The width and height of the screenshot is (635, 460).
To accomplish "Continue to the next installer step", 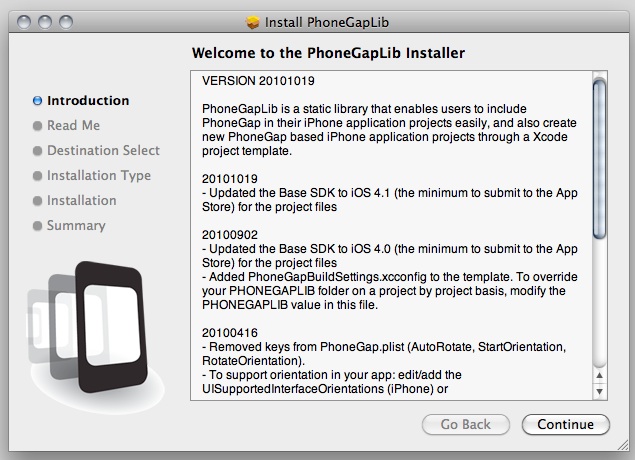I will click(566, 424).
